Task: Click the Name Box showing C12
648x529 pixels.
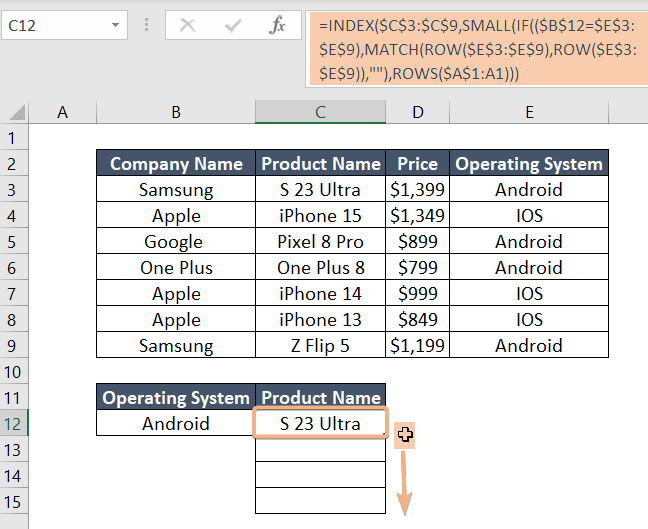Action: click(x=64, y=25)
